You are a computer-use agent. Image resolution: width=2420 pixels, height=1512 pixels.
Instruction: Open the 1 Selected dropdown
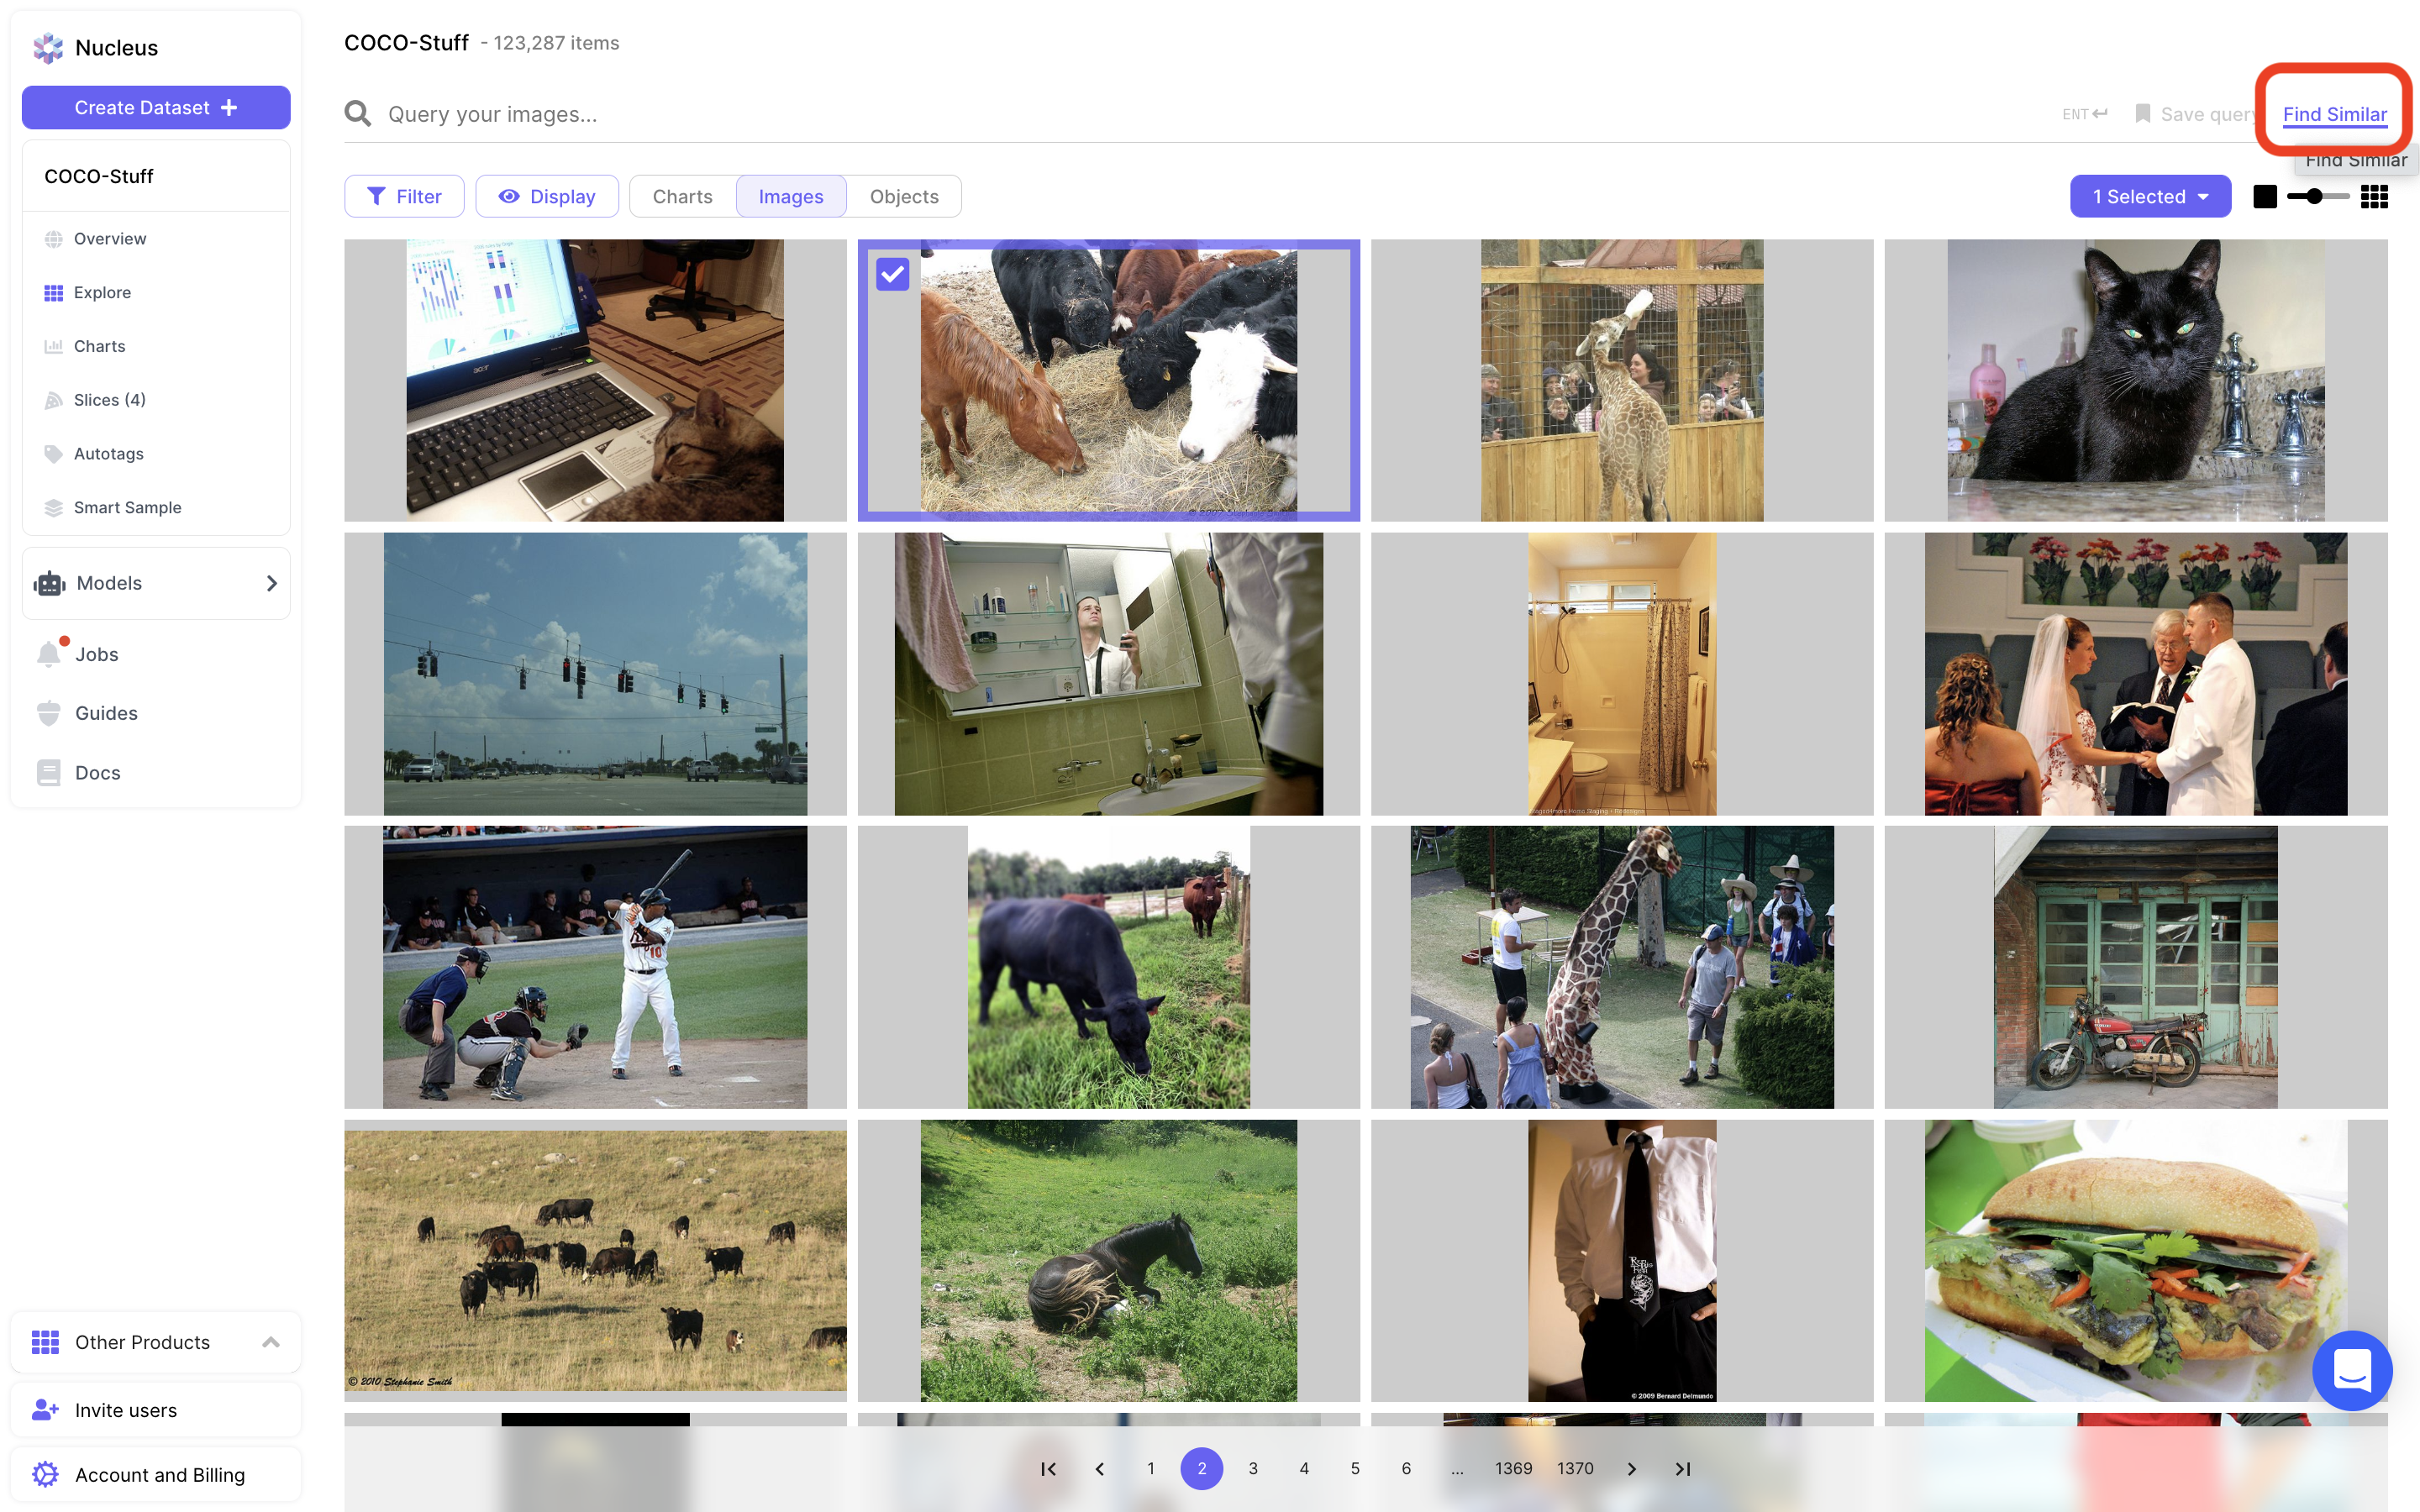click(2150, 197)
